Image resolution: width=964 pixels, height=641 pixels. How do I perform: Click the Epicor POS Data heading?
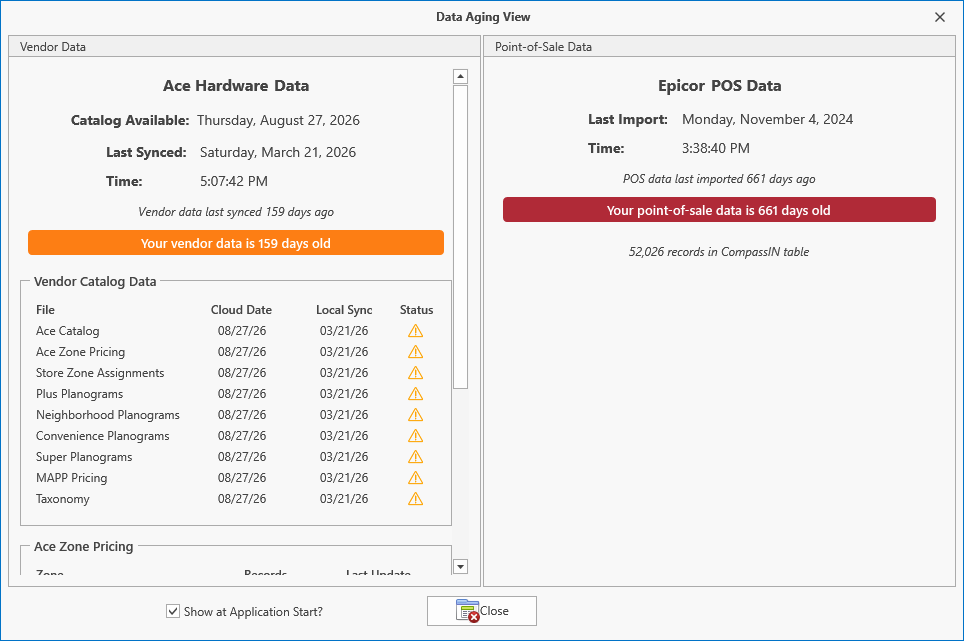pos(720,85)
